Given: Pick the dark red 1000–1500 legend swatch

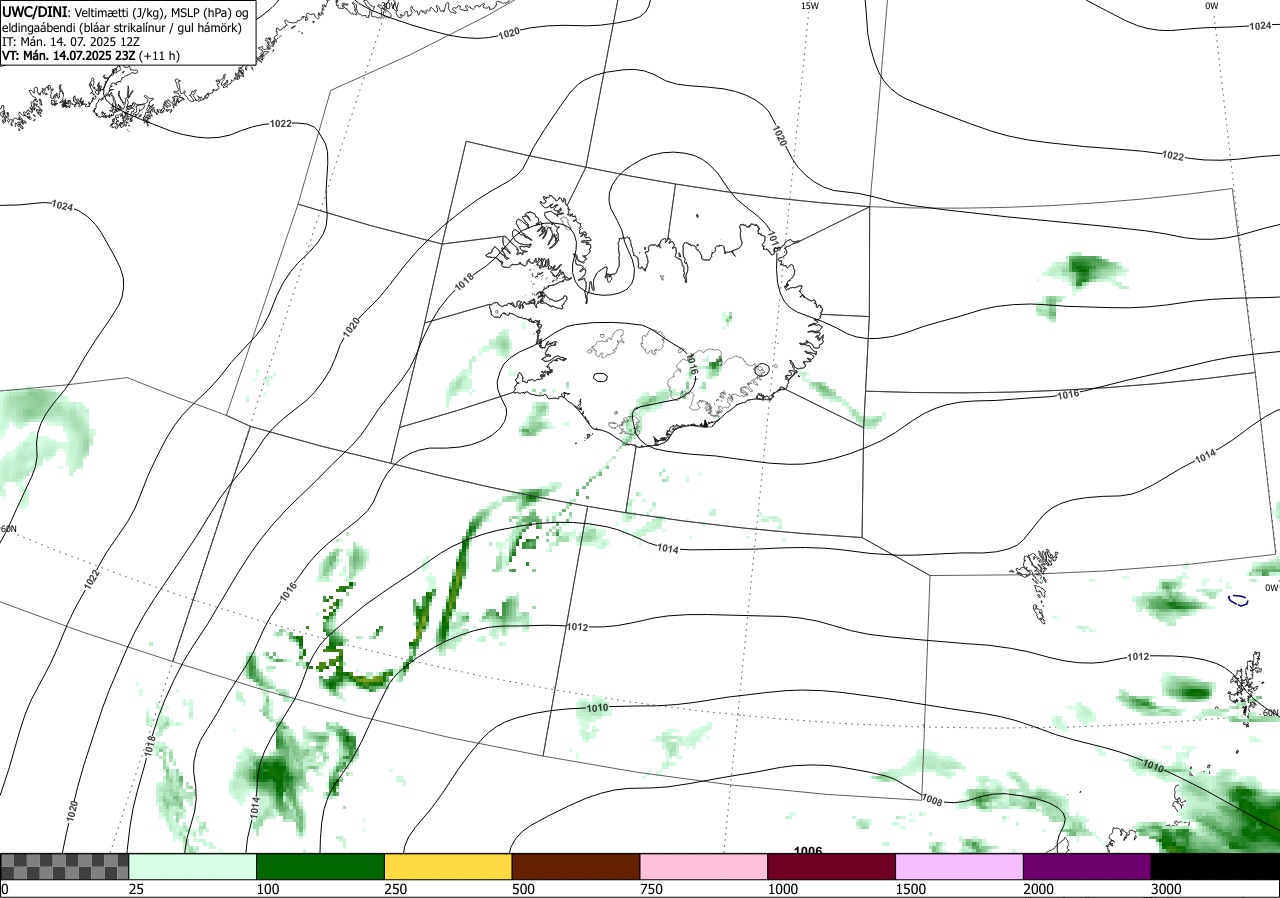Looking at the screenshot, I should coord(832,866).
